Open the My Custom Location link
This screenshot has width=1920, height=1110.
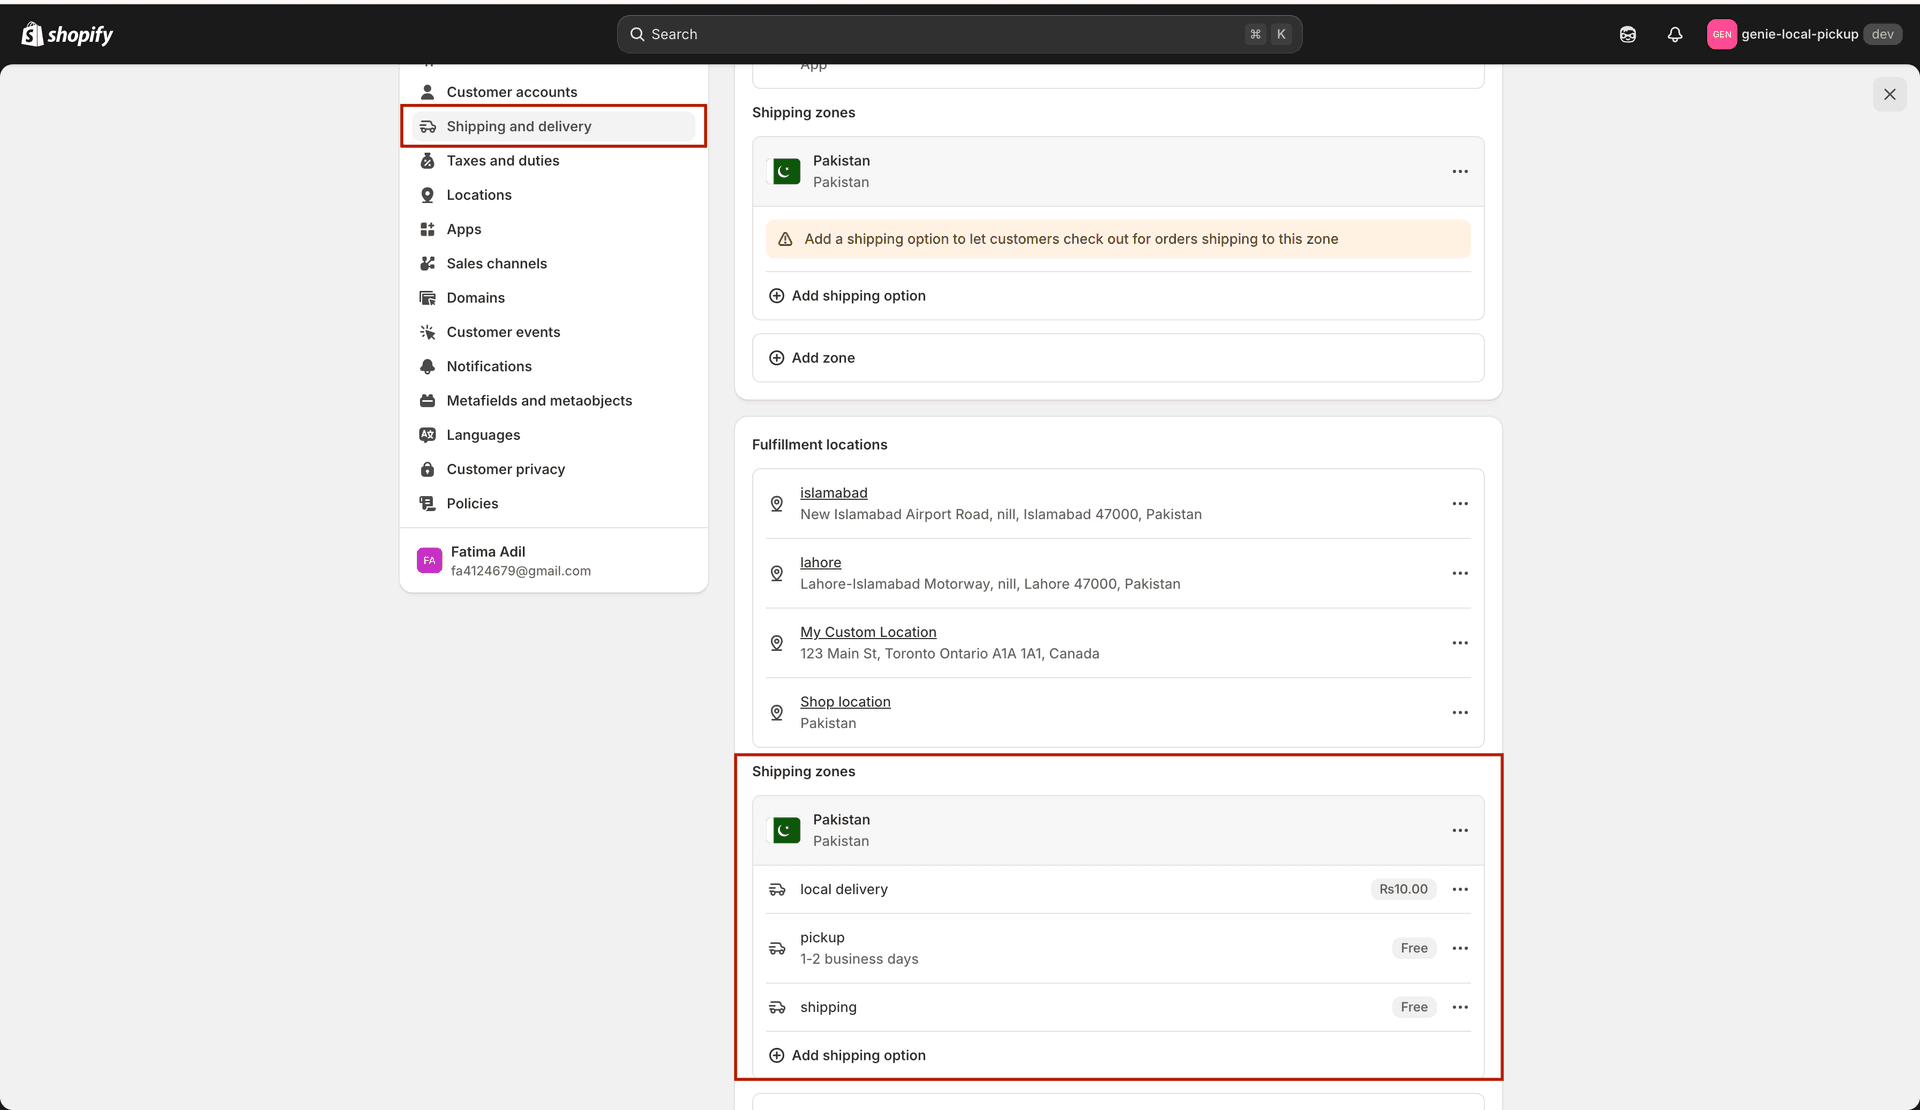click(867, 631)
